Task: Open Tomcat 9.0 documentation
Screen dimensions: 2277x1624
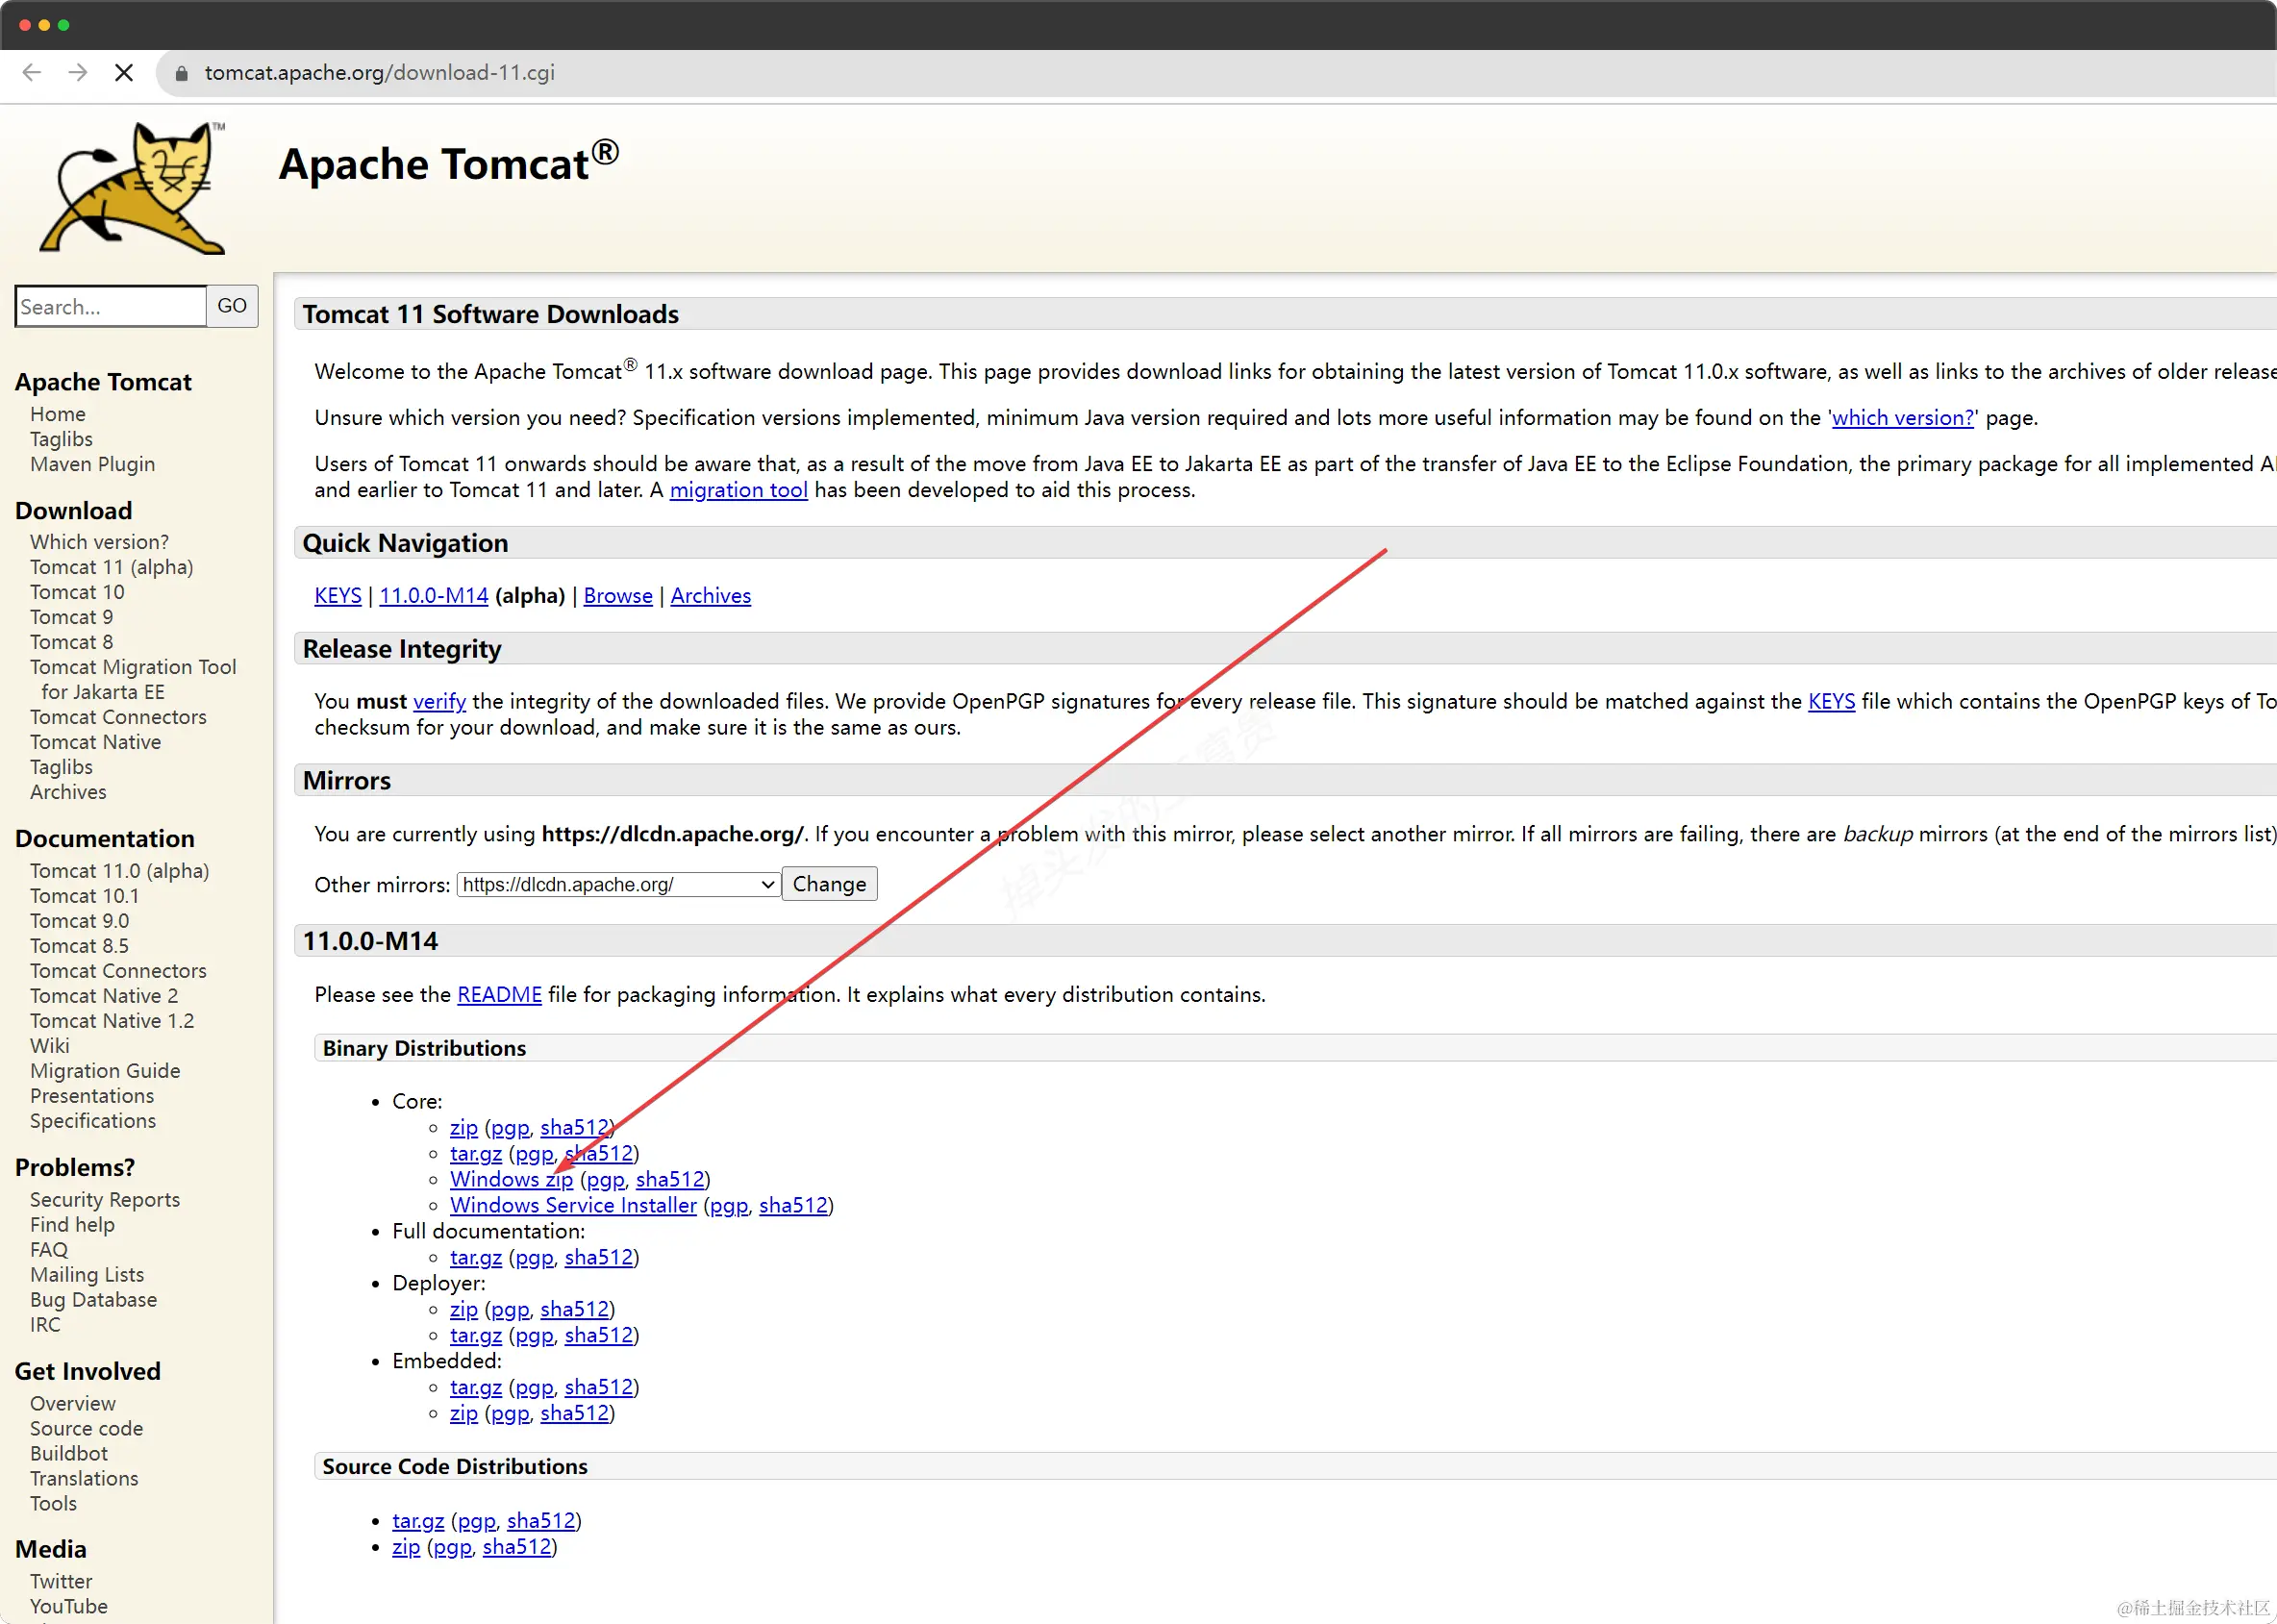Action: (x=79, y=921)
